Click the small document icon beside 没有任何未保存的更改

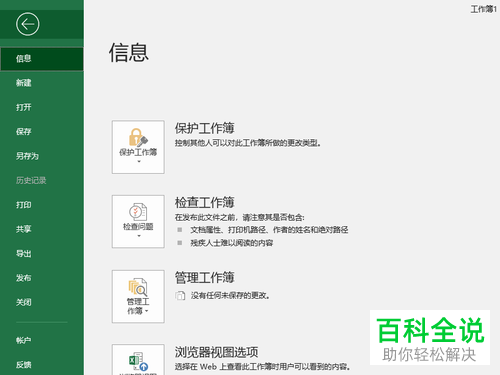(180, 295)
